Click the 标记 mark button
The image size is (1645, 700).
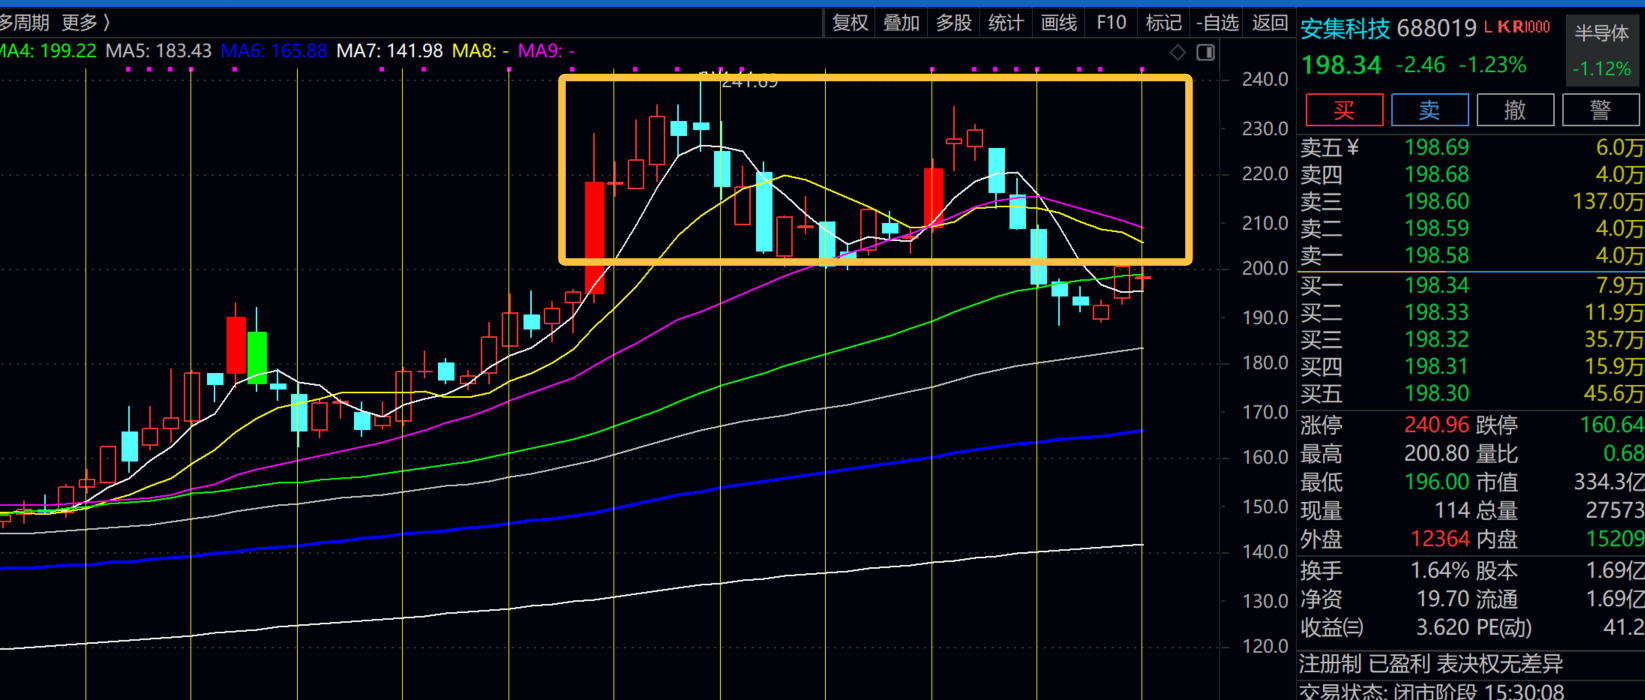(x=1163, y=22)
